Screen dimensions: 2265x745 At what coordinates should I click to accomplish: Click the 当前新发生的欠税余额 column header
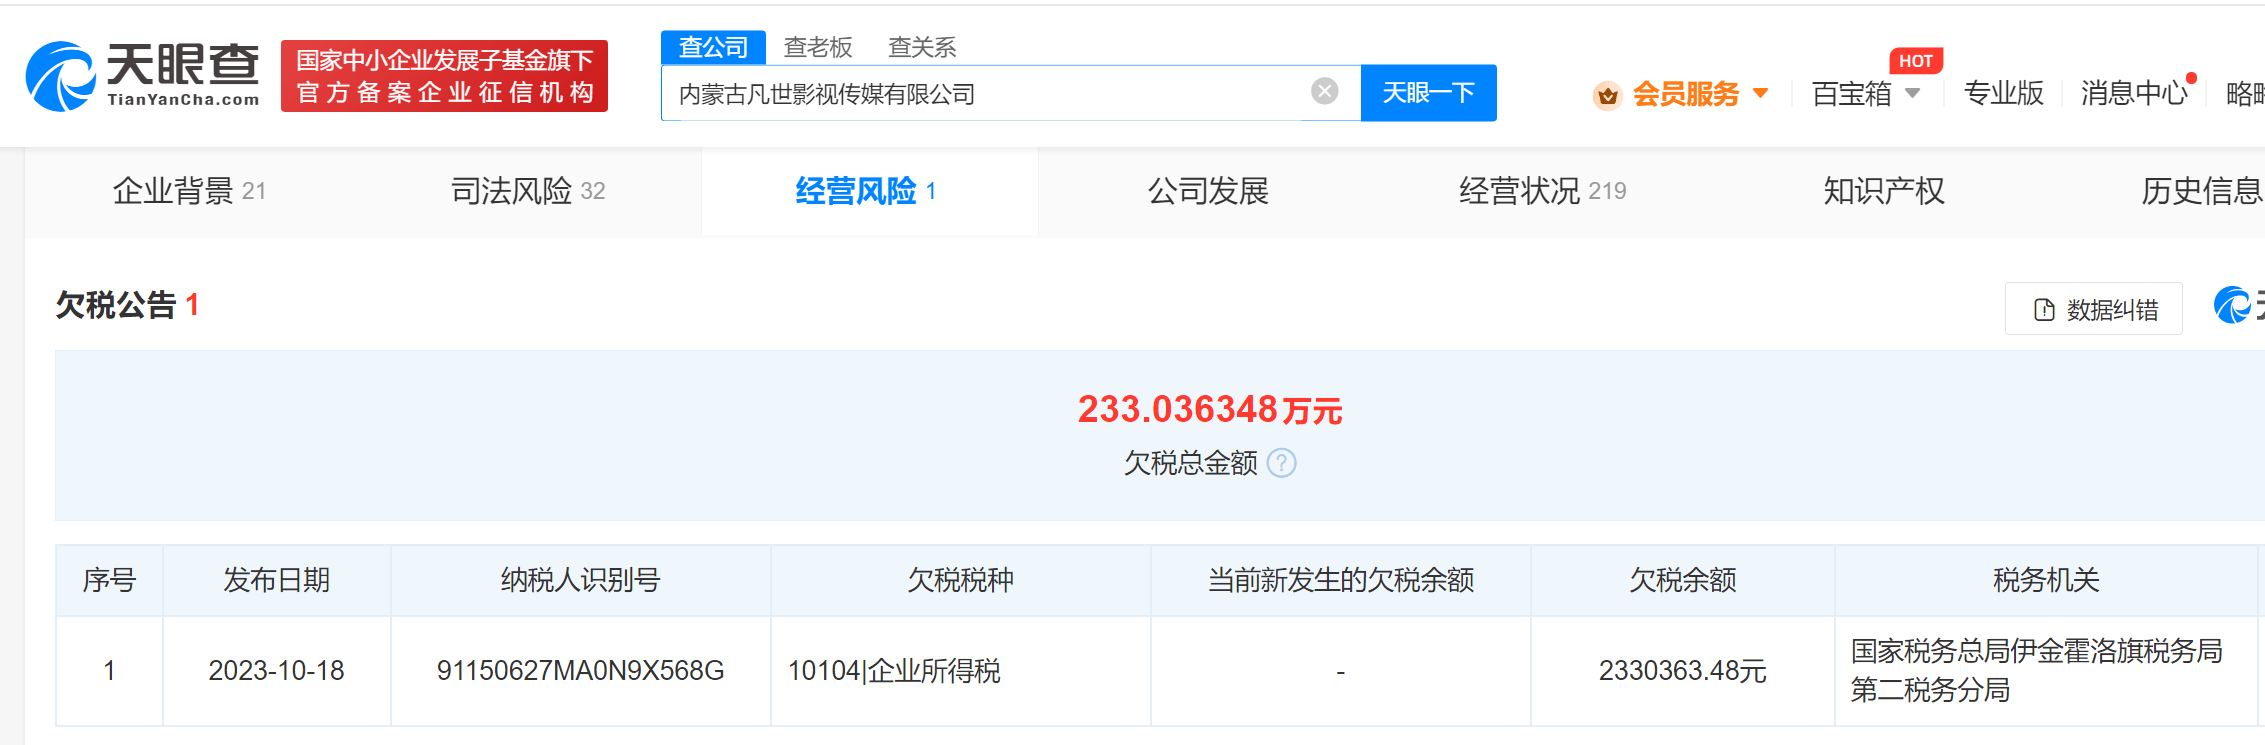pos(1341,580)
